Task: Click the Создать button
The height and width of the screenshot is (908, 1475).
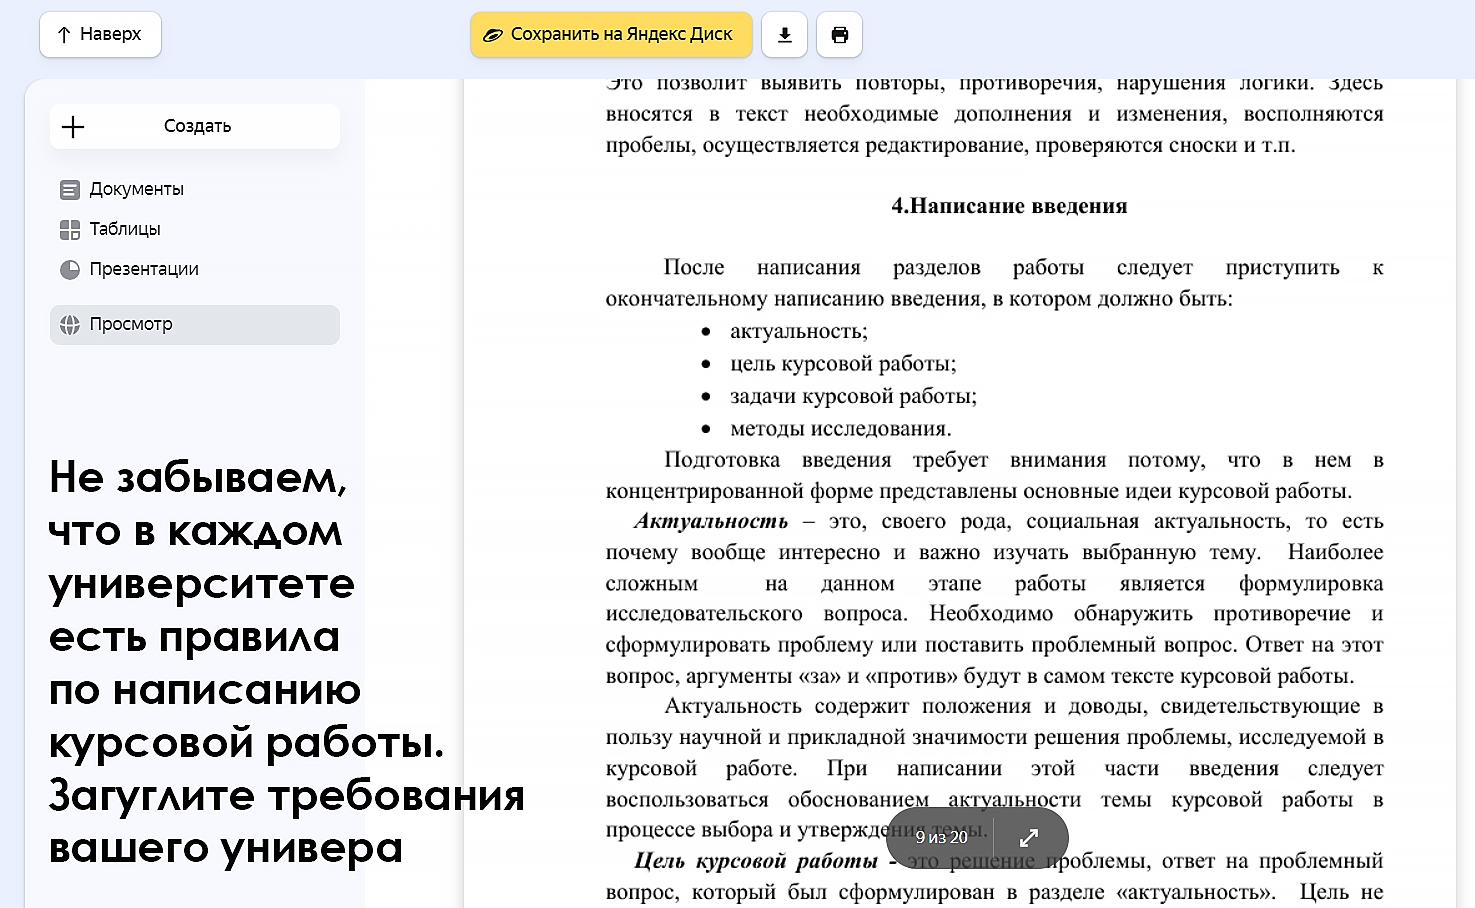Action: coord(195,126)
